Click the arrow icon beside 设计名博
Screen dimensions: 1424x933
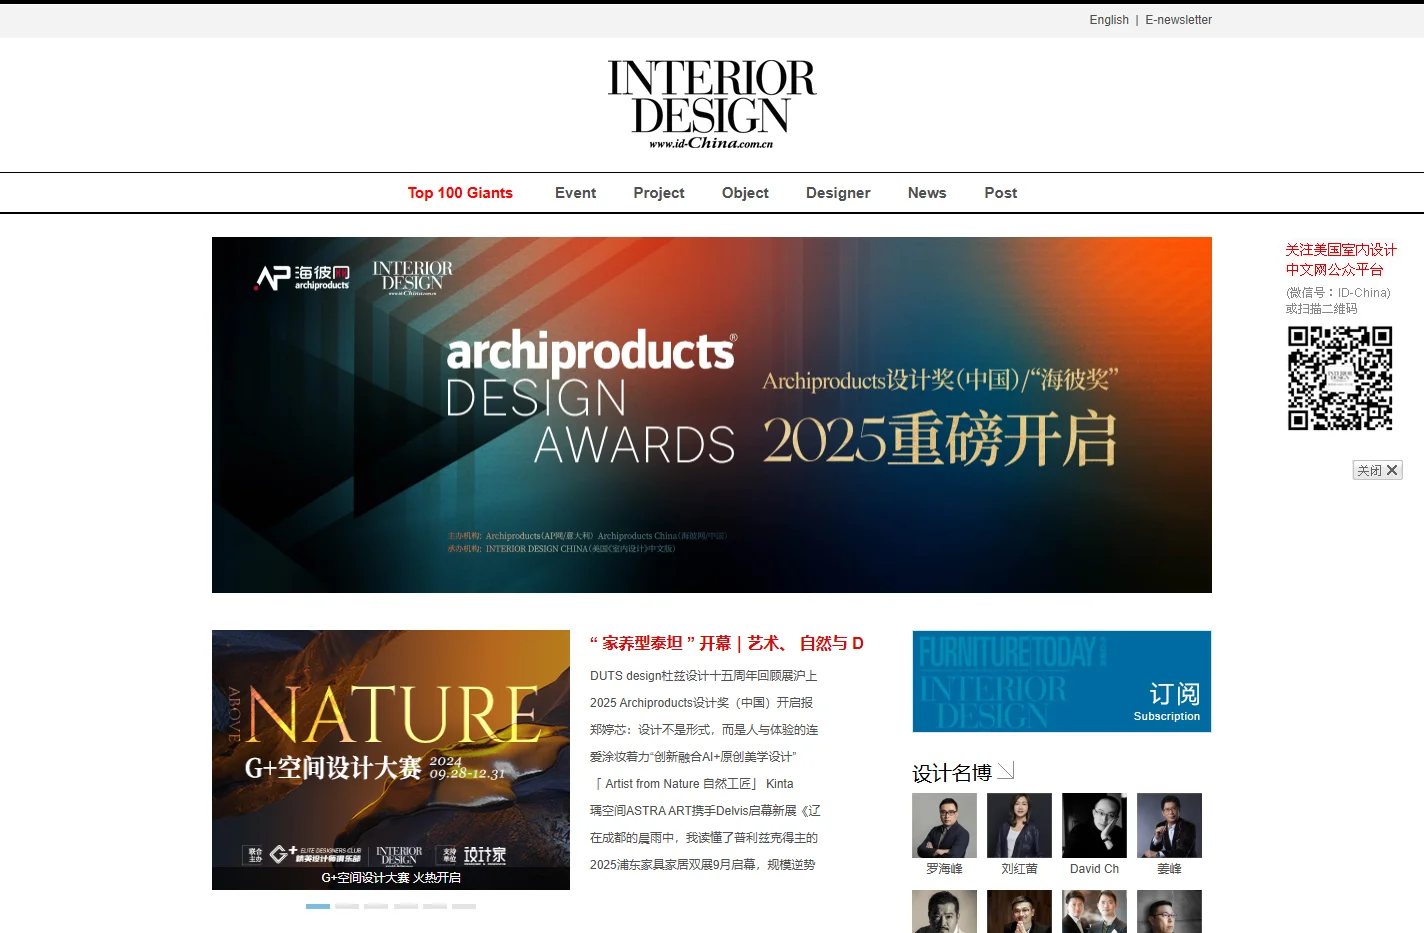[x=1006, y=771]
